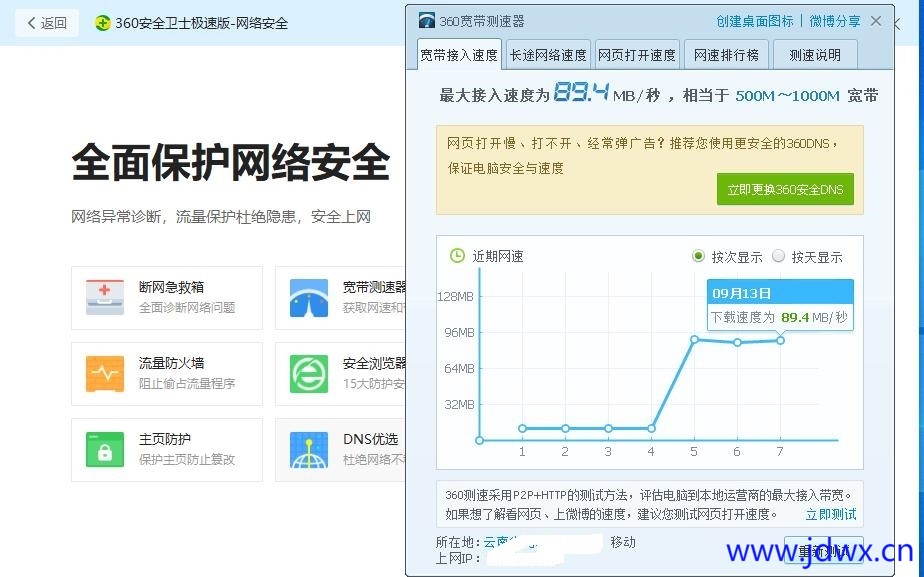The width and height of the screenshot is (924, 577).
Task: Click the 128MB axis label
Action: click(455, 296)
